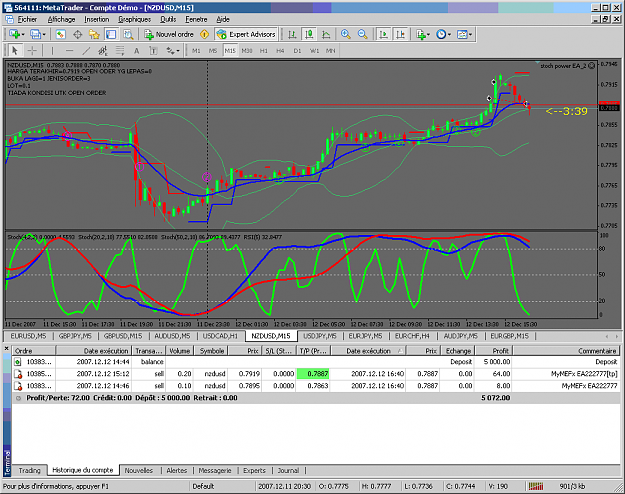Select the equidistant channel tool

tap(103, 51)
